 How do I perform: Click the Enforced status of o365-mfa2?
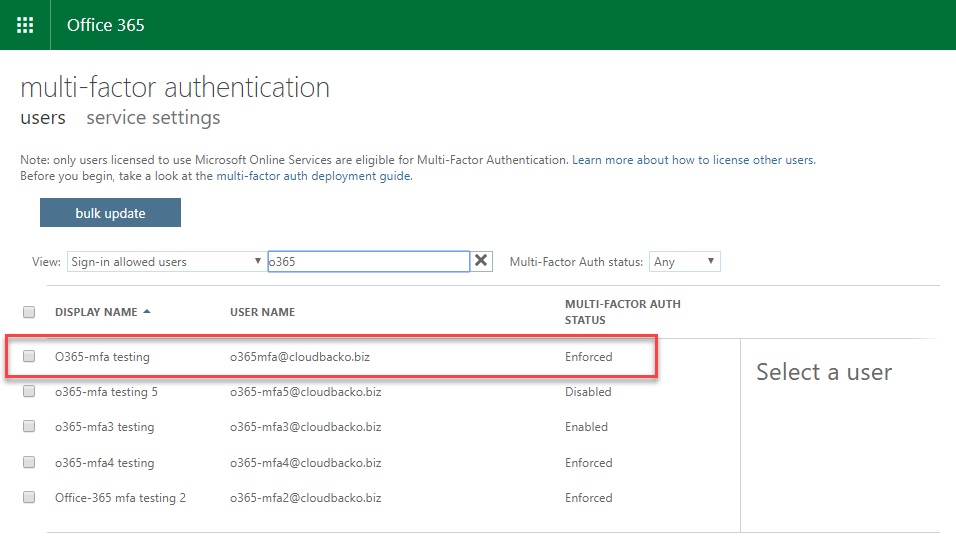pyautogui.click(x=588, y=498)
